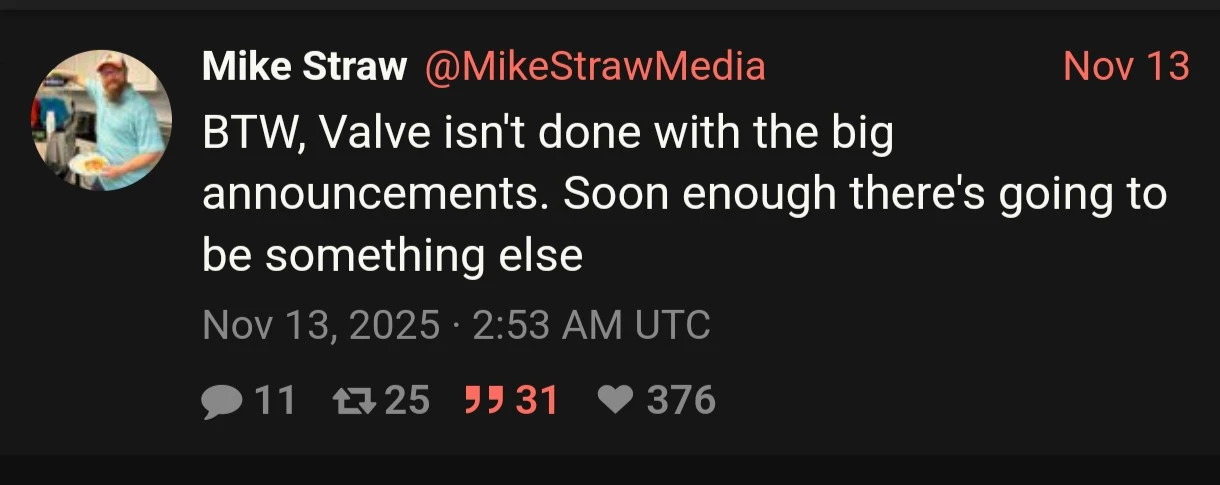Screen dimensions: 1220x485
Task: Click the red quote marks icon
Action: click(484, 401)
